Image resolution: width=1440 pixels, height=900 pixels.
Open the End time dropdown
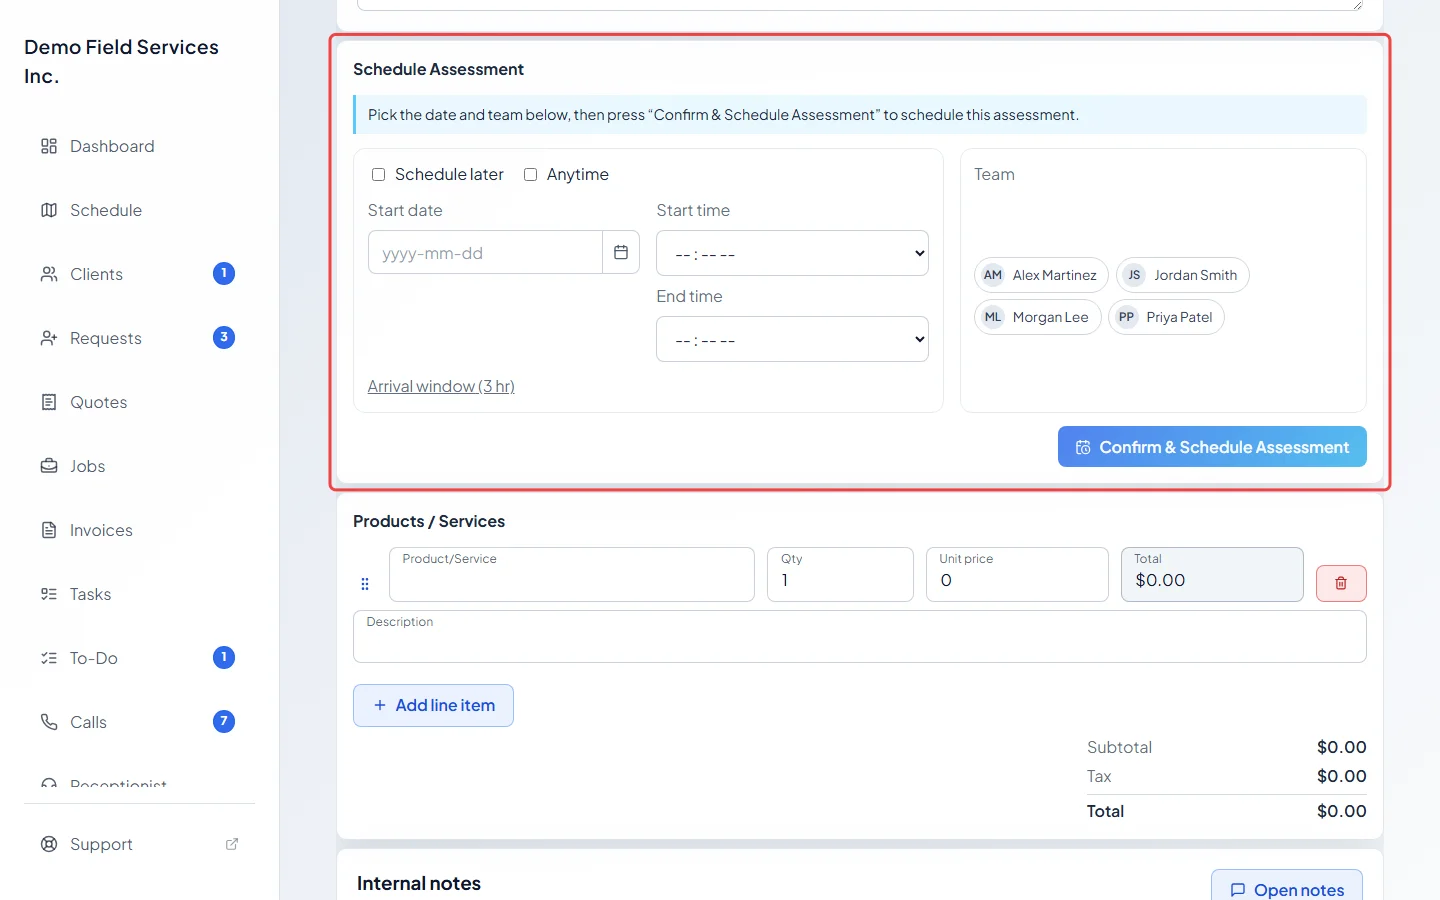pos(792,339)
